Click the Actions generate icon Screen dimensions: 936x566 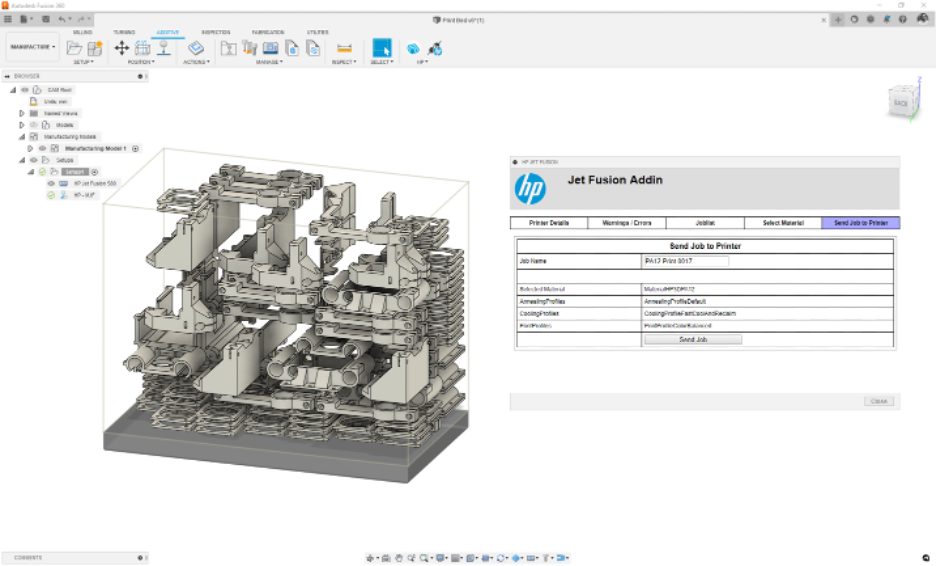(x=196, y=47)
